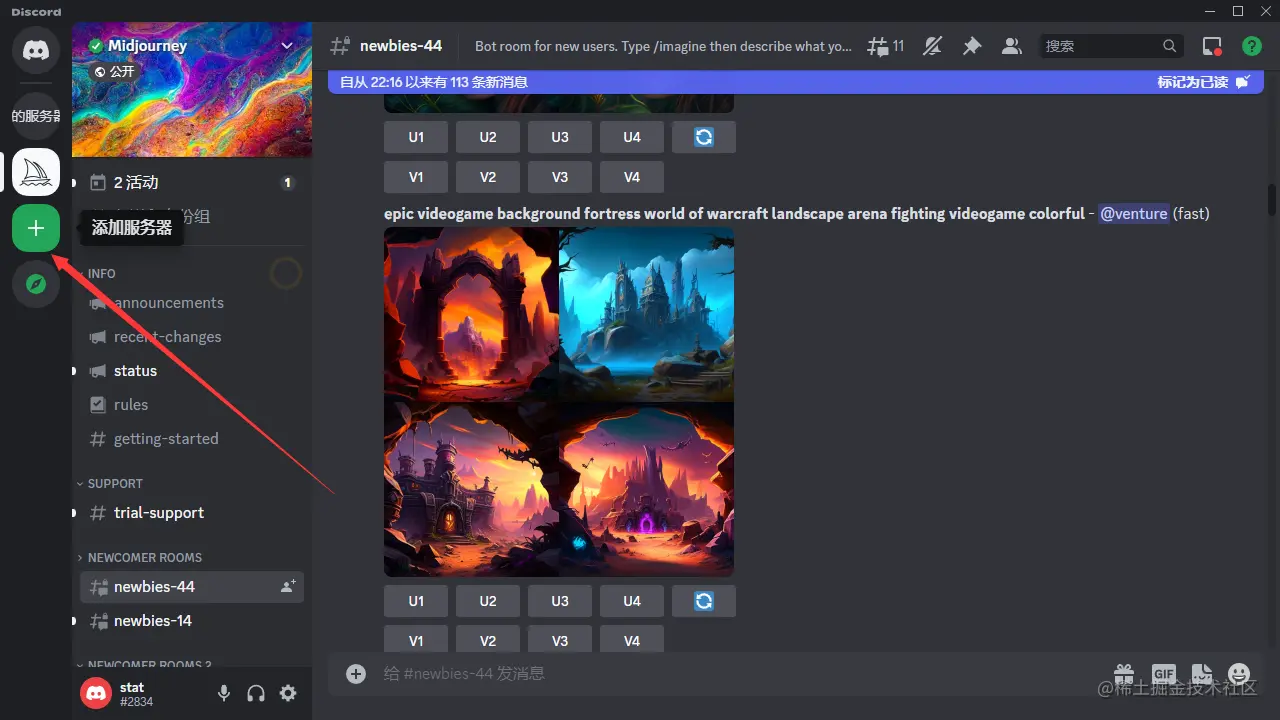Click the upper V2 variation button
Viewport: 1280px width, 720px height.
[x=488, y=177]
